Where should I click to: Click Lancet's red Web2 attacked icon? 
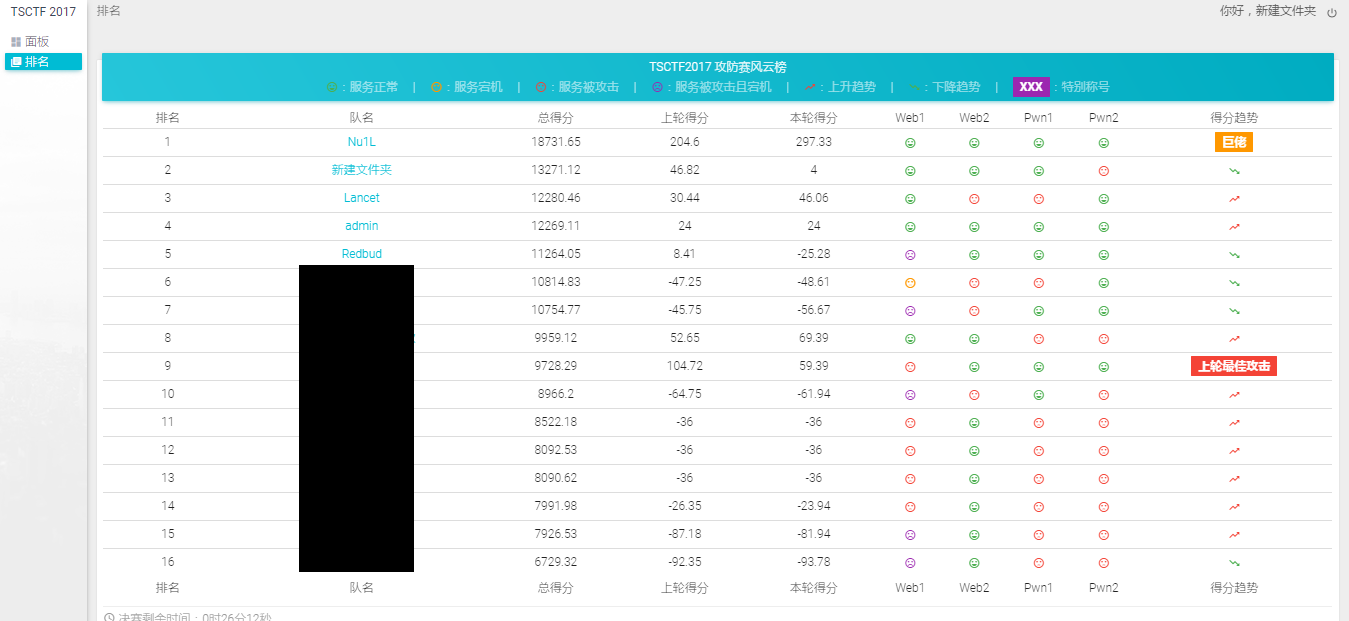974,199
